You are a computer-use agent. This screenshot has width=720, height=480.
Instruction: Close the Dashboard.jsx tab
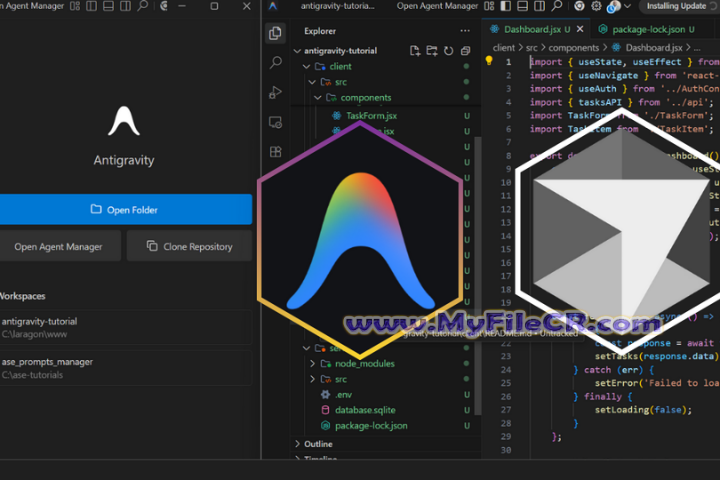coord(580,29)
